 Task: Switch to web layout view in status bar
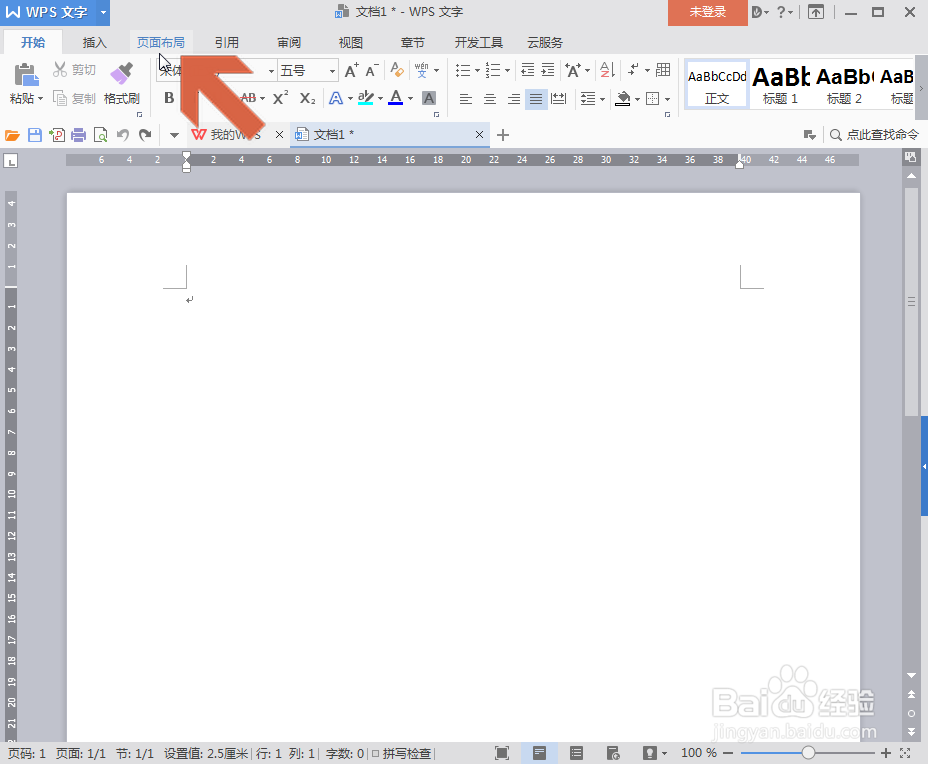coord(613,753)
